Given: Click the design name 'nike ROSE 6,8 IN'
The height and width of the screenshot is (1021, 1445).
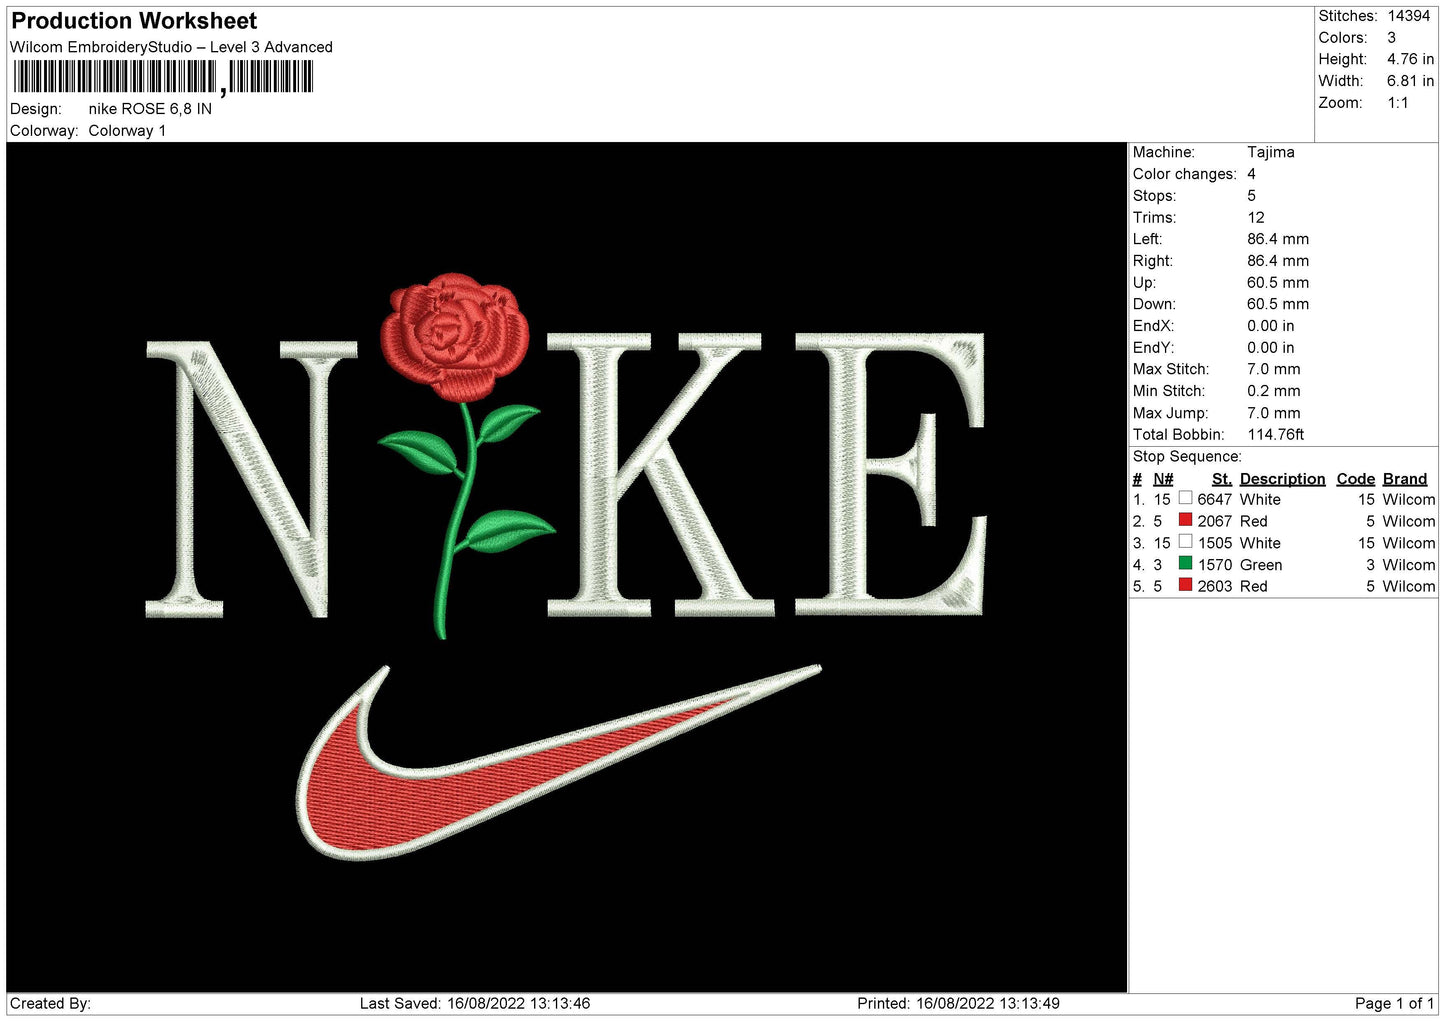Looking at the screenshot, I should tap(150, 109).
